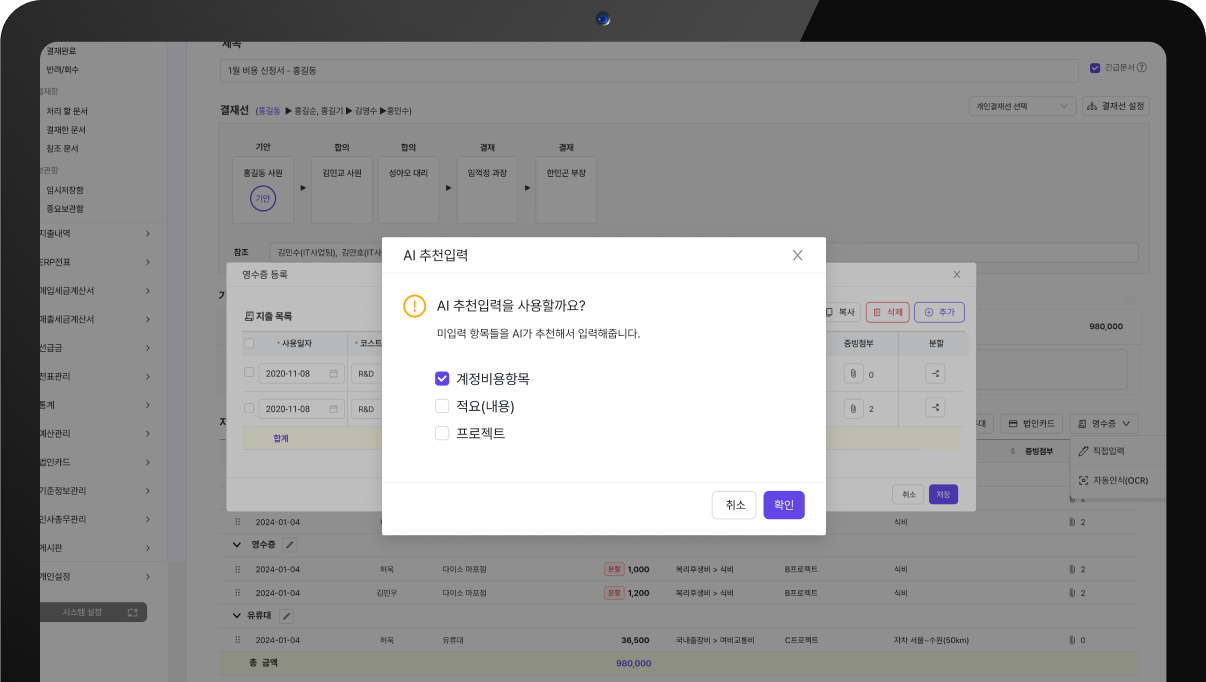Image resolution: width=1206 pixels, height=682 pixels.
Task: Open the 영수증 dropdown chevron
Action: 1125,423
